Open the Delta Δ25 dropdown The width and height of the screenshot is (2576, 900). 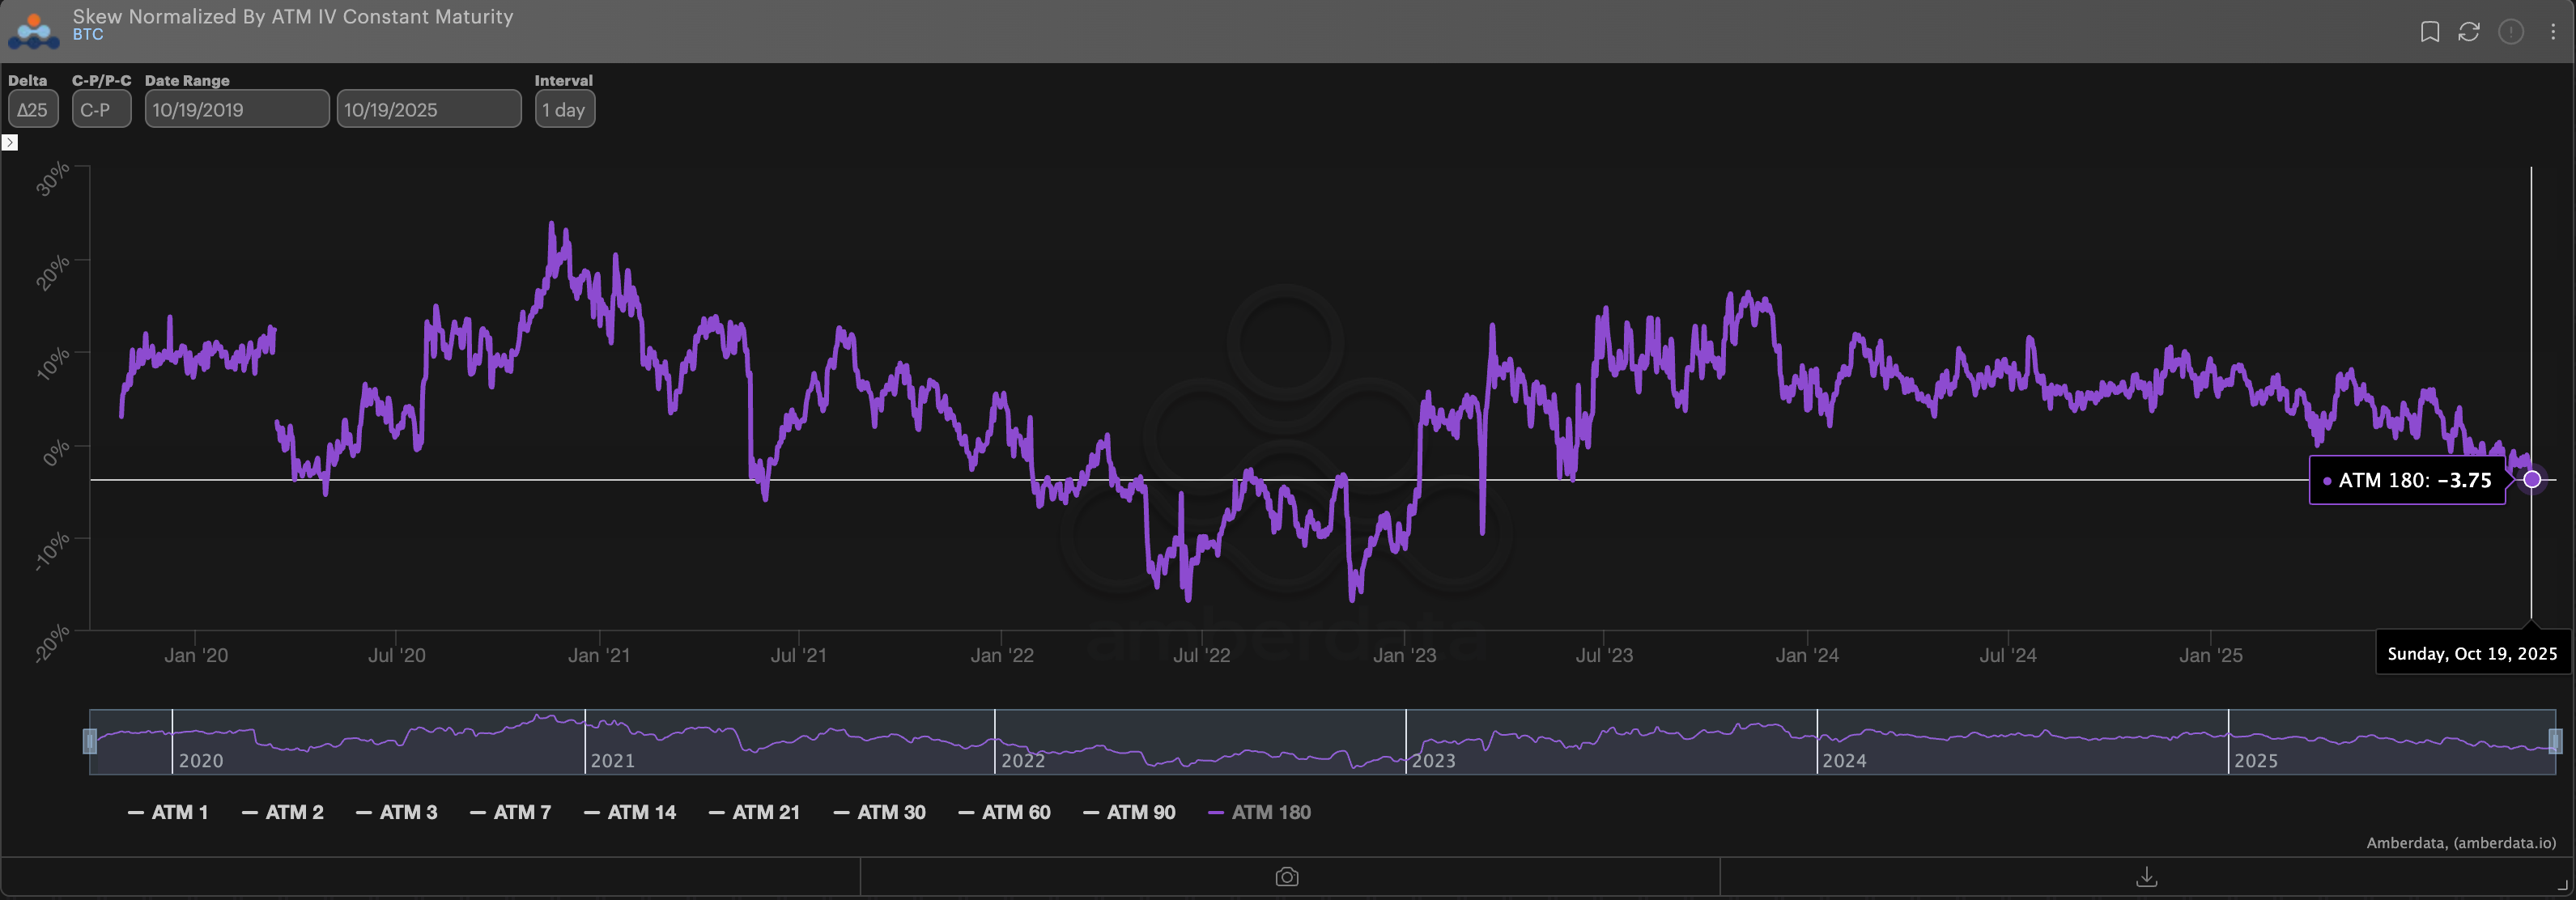(33, 109)
